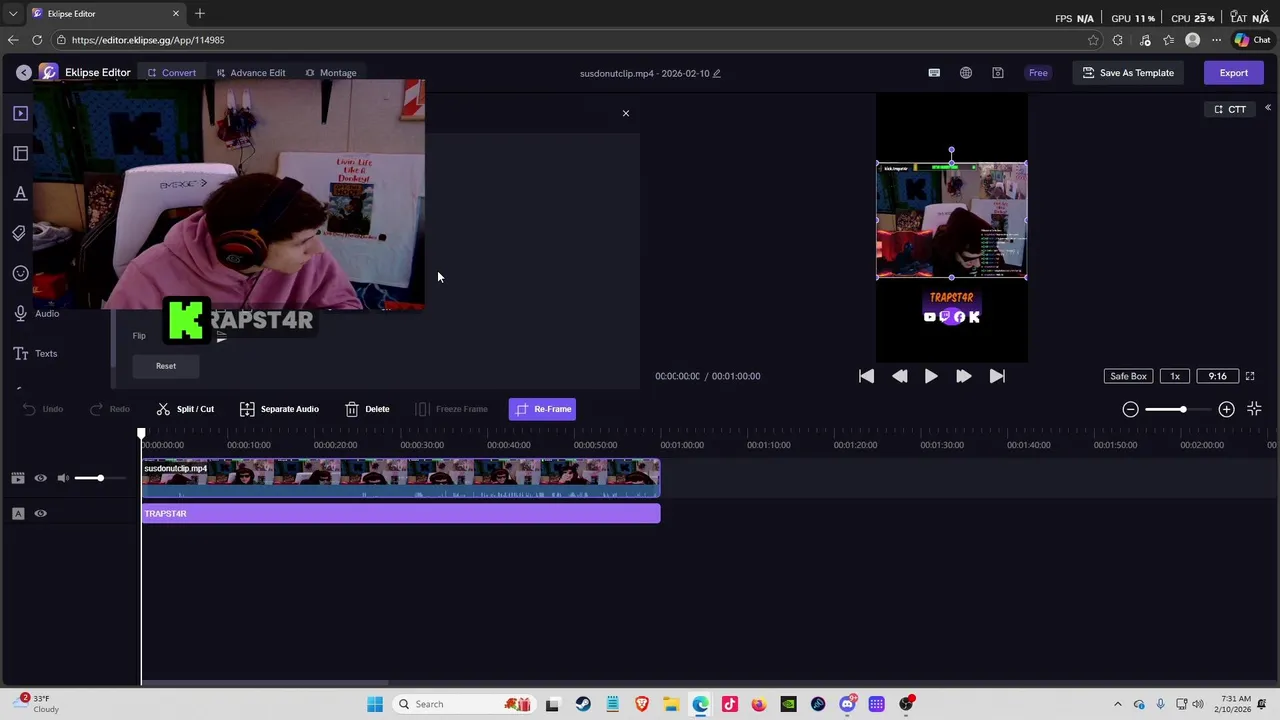Click the text track A icon
This screenshot has width=1280, height=720.
click(18, 513)
